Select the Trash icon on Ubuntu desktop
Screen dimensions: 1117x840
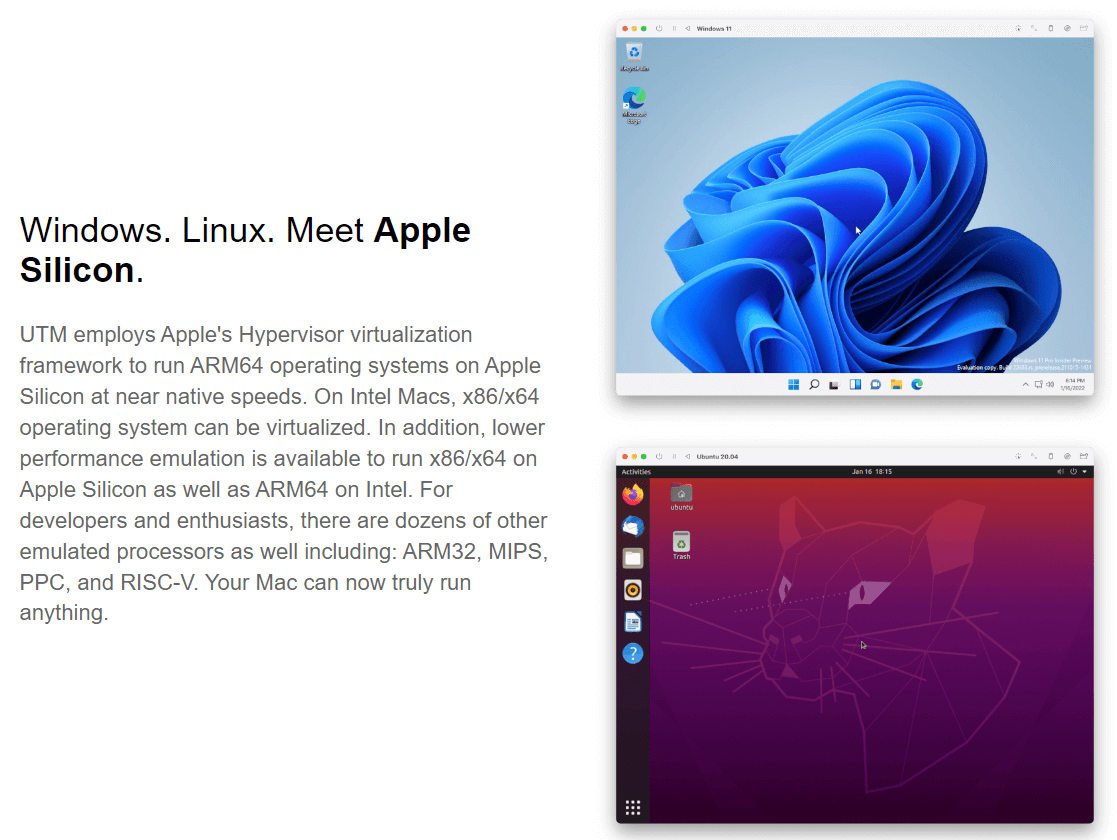pos(681,544)
